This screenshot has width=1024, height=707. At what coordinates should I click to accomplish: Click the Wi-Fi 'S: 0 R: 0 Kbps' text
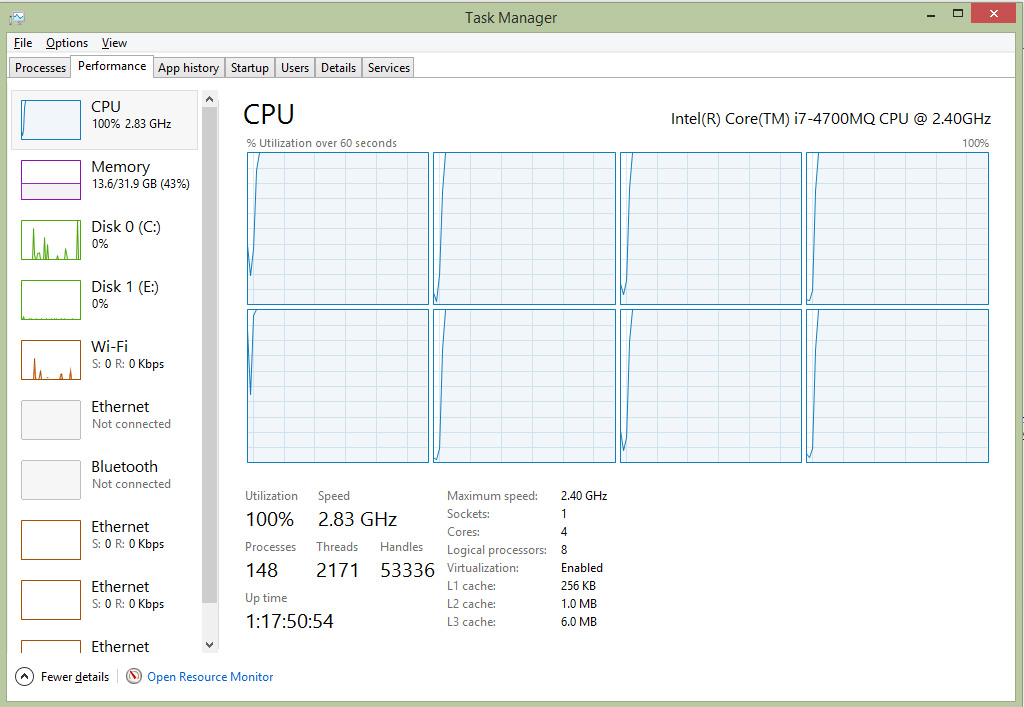tap(127, 364)
